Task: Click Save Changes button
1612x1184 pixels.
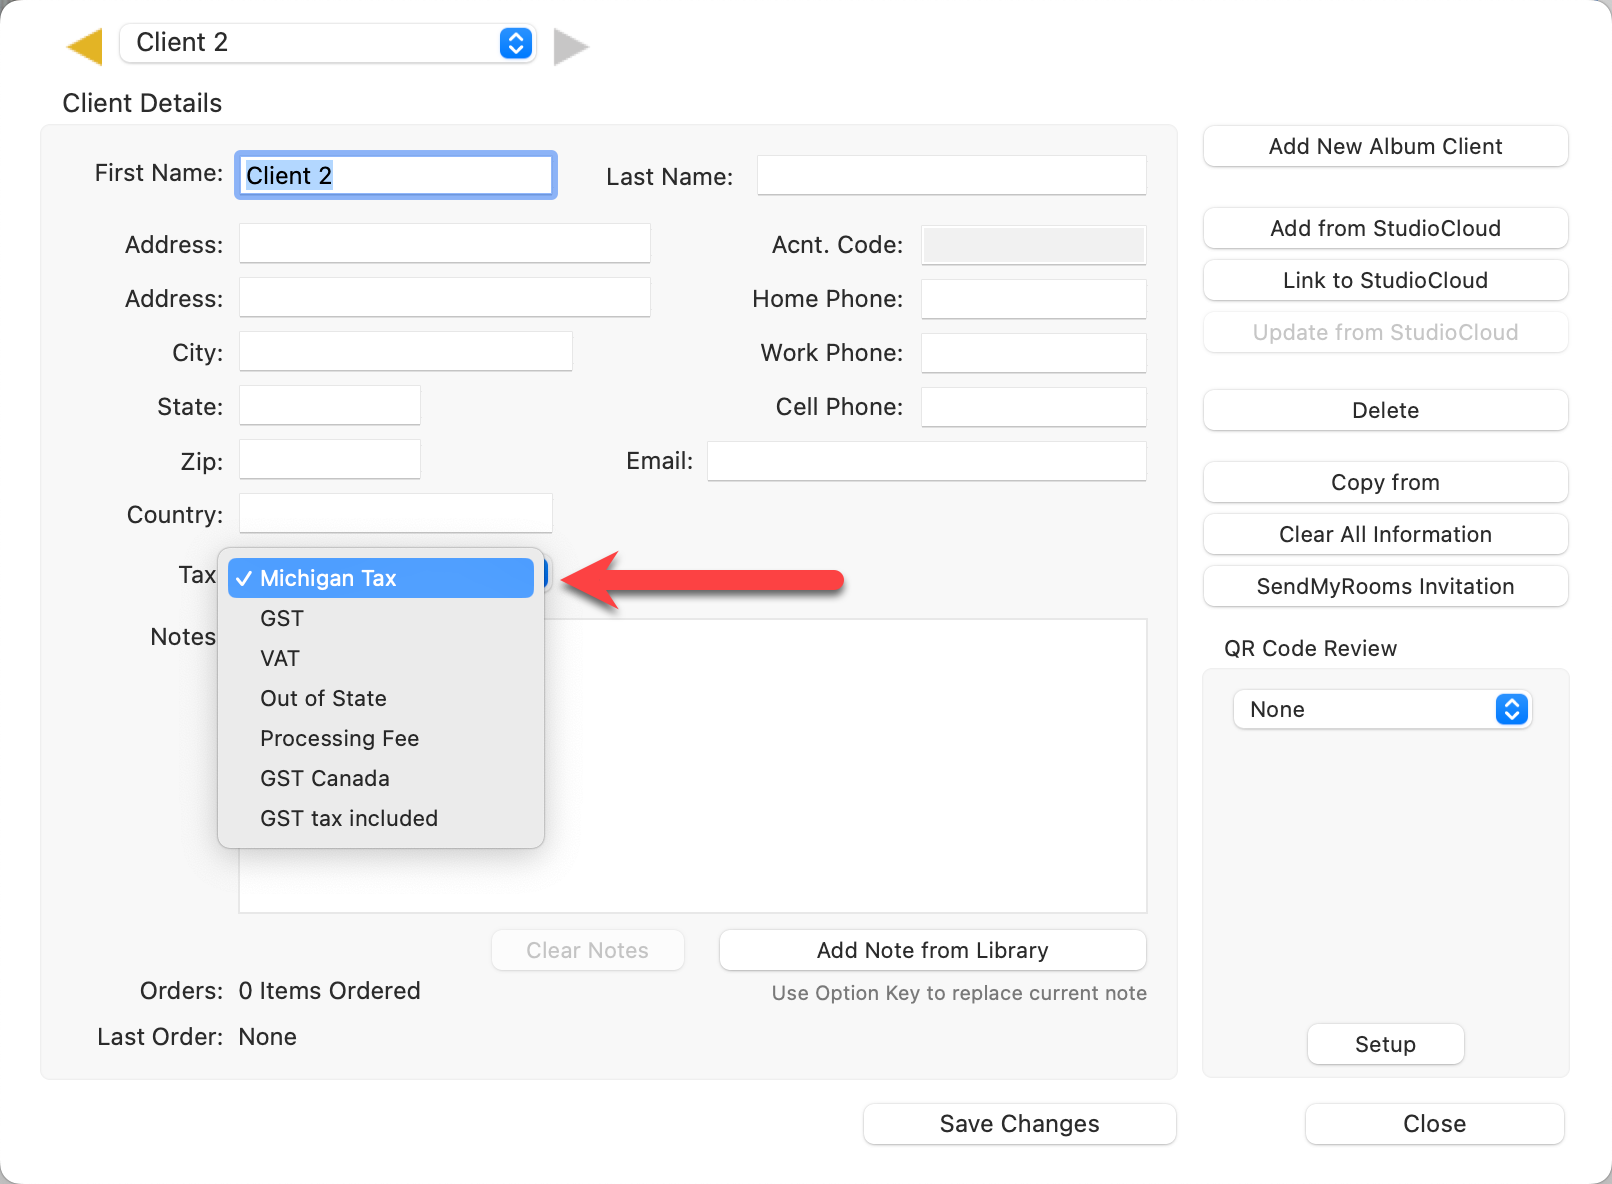Action: [x=1019, y=1124]
